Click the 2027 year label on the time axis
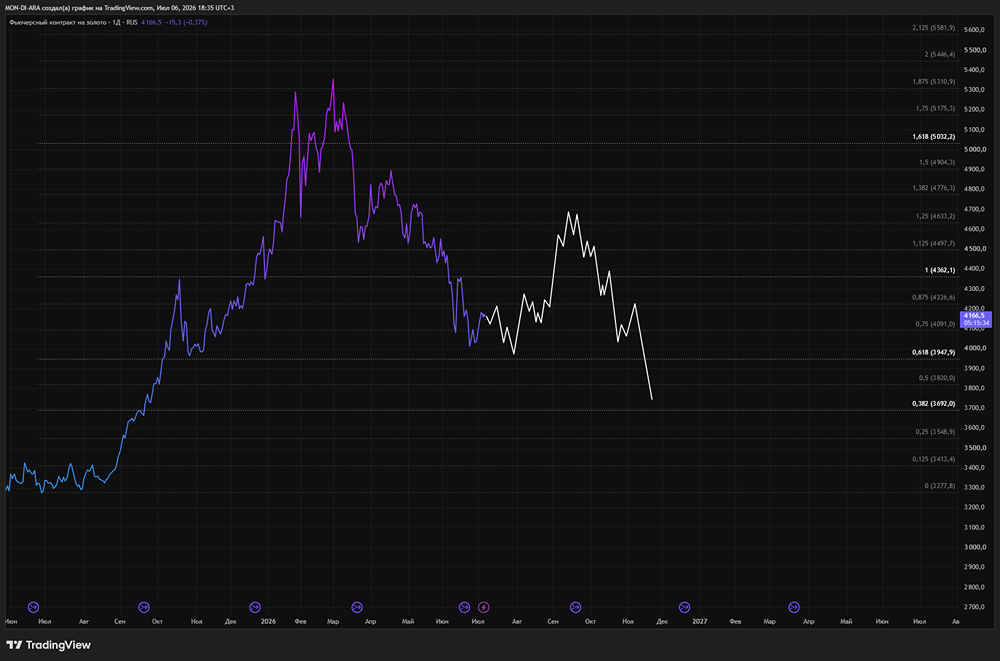This screenshot has width=1000, height=661. tap(700, 621)
